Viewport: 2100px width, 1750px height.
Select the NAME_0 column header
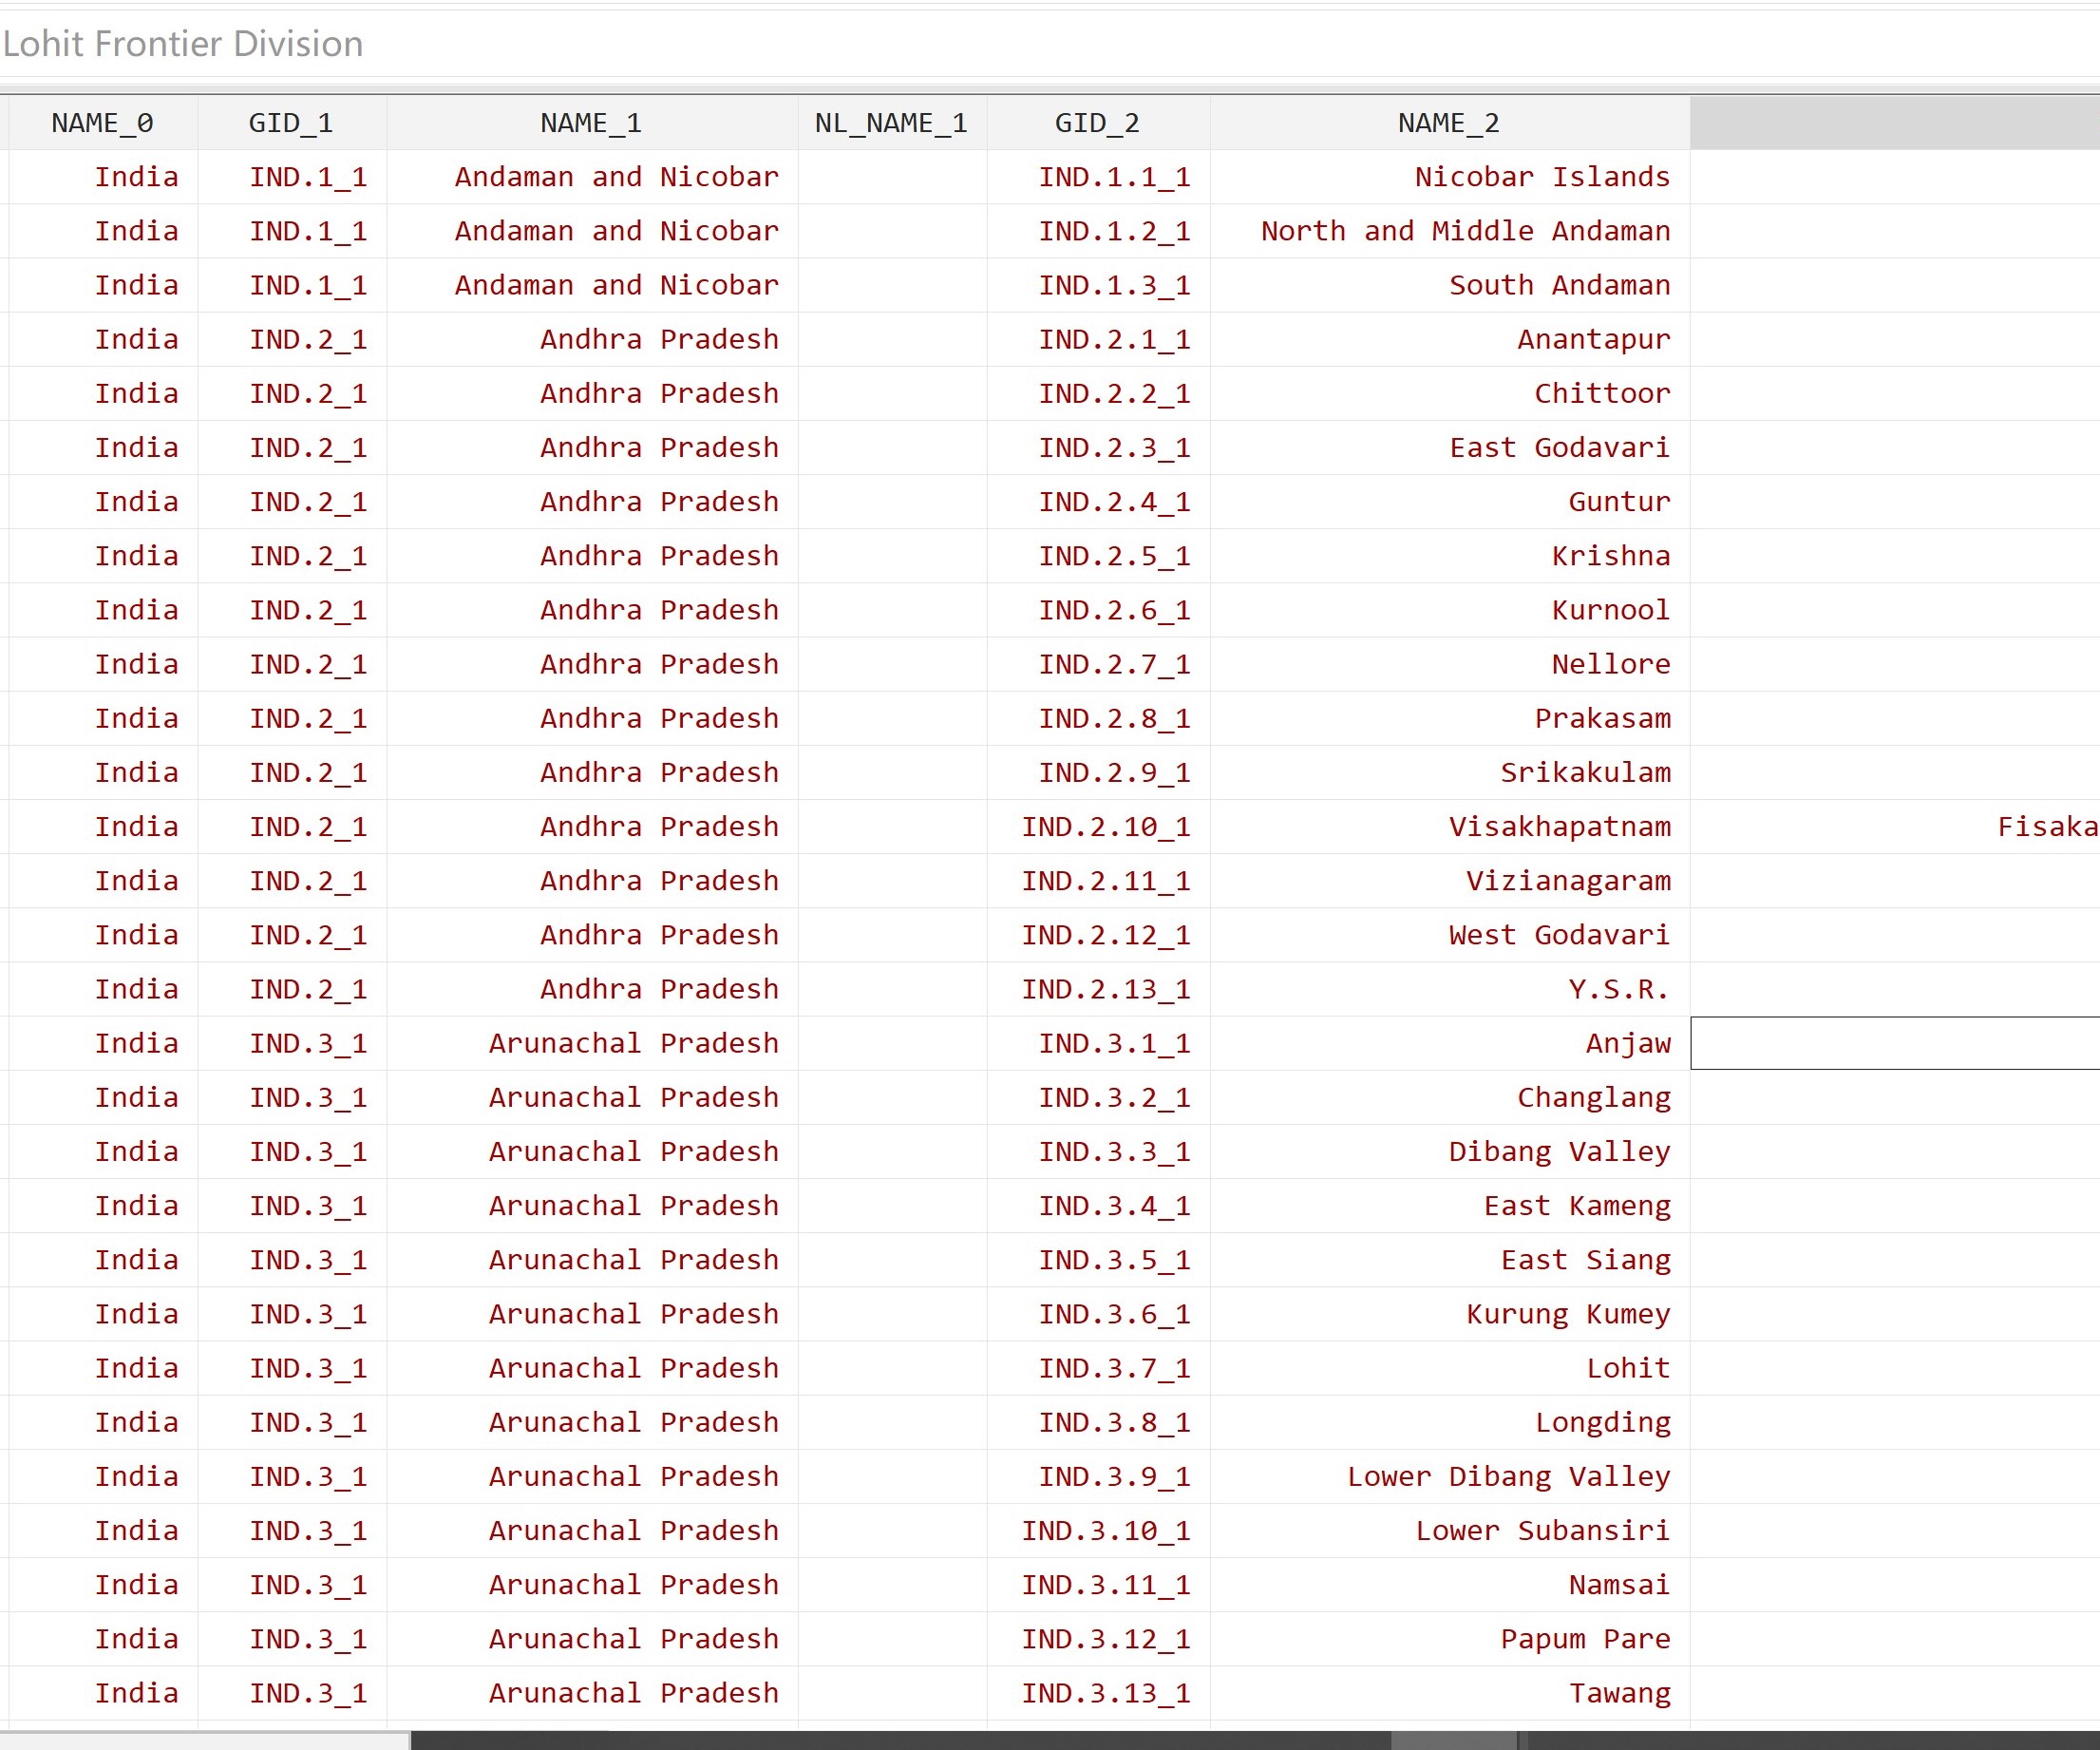tap(102, 123)
